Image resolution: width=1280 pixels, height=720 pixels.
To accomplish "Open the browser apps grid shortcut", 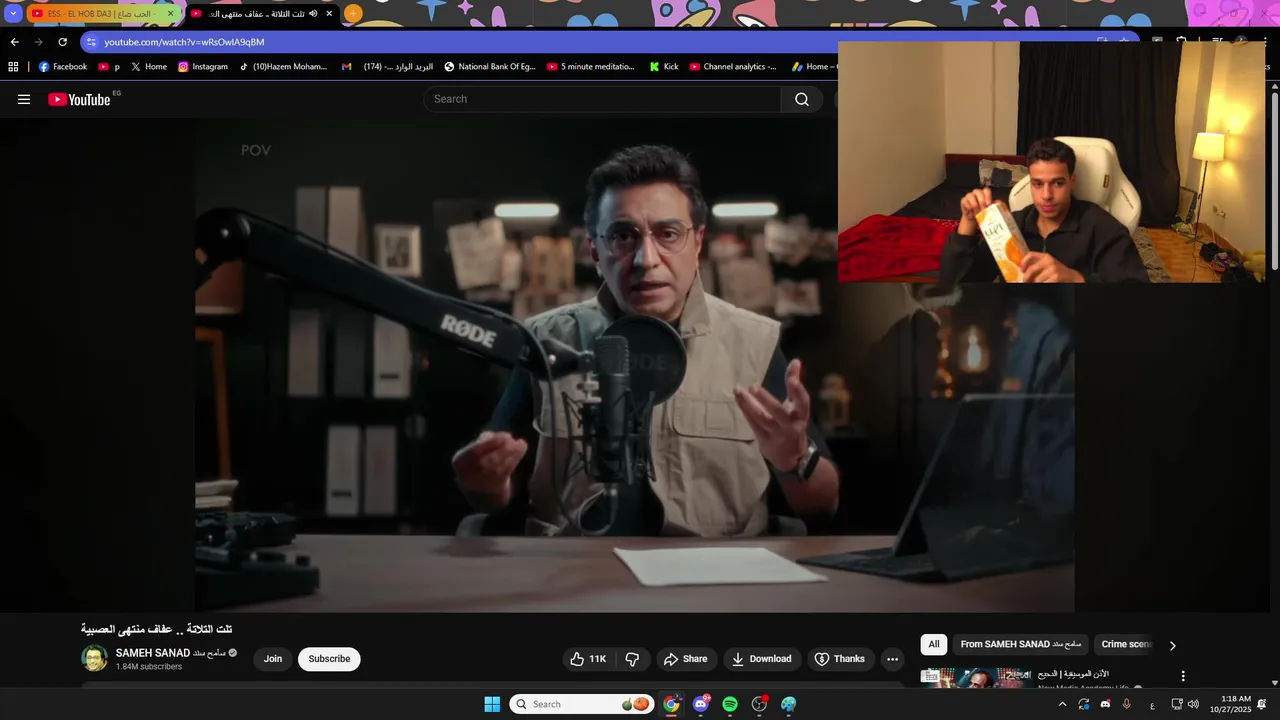I will [13, 67].
